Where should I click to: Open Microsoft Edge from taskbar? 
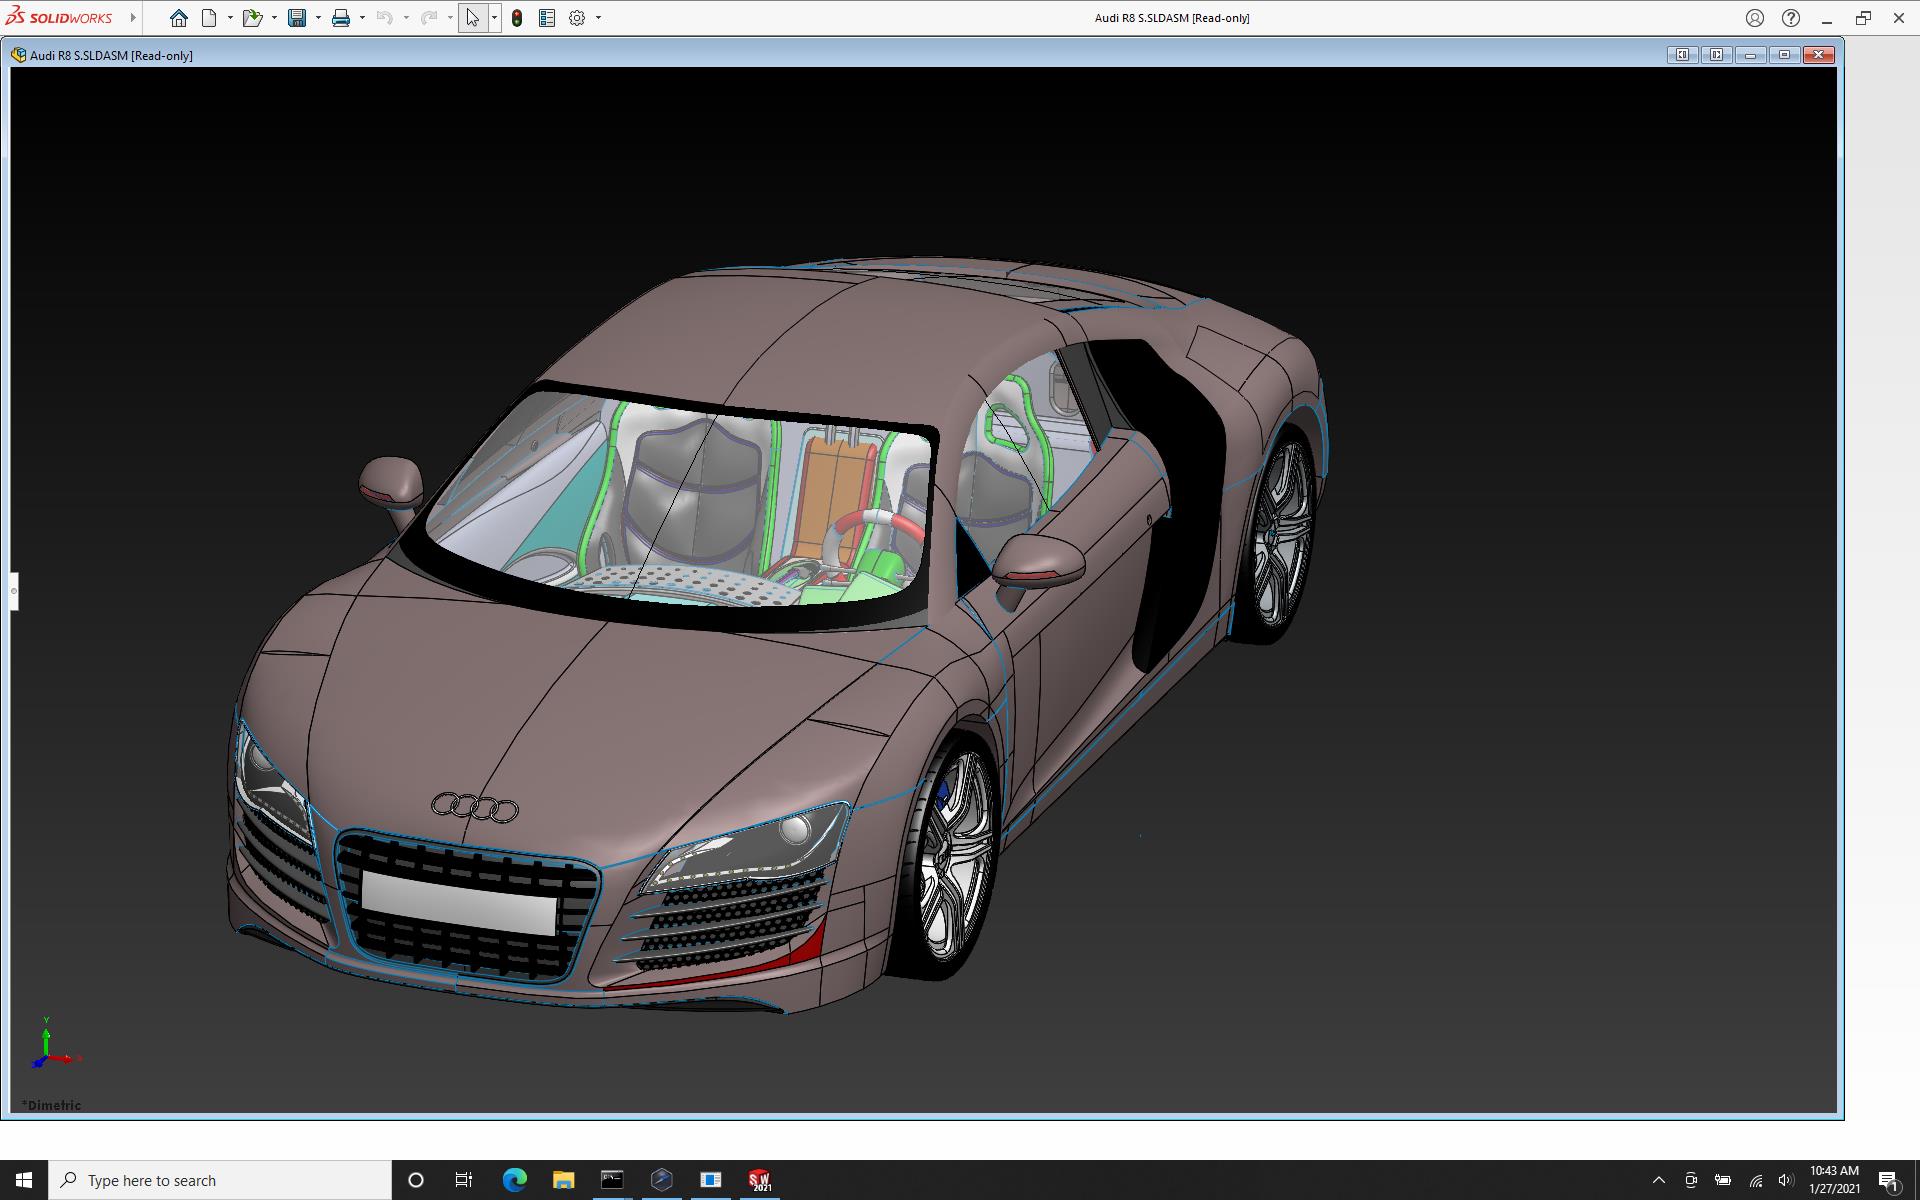(514, 1180)
